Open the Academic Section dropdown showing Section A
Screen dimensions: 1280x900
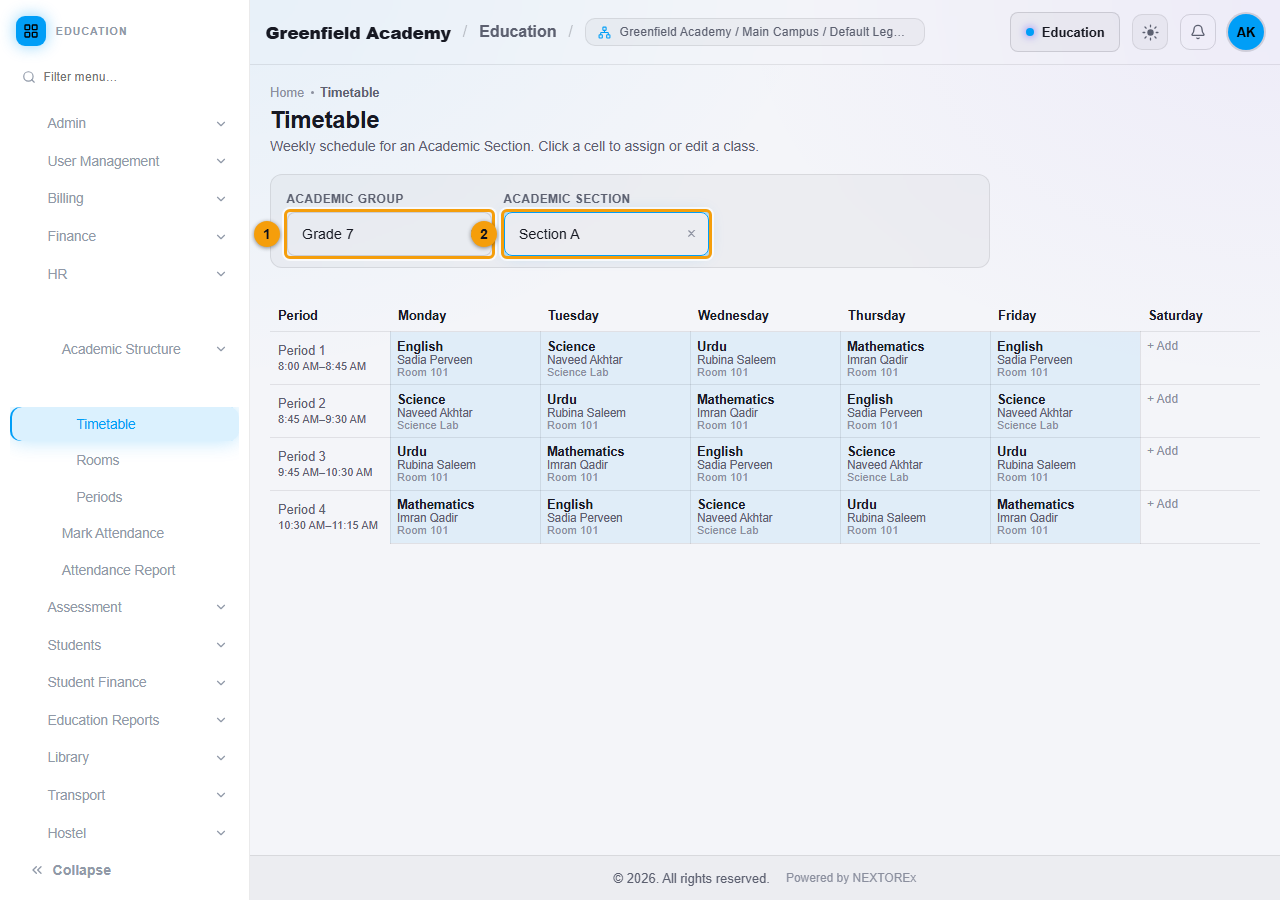tap(606, 234)
